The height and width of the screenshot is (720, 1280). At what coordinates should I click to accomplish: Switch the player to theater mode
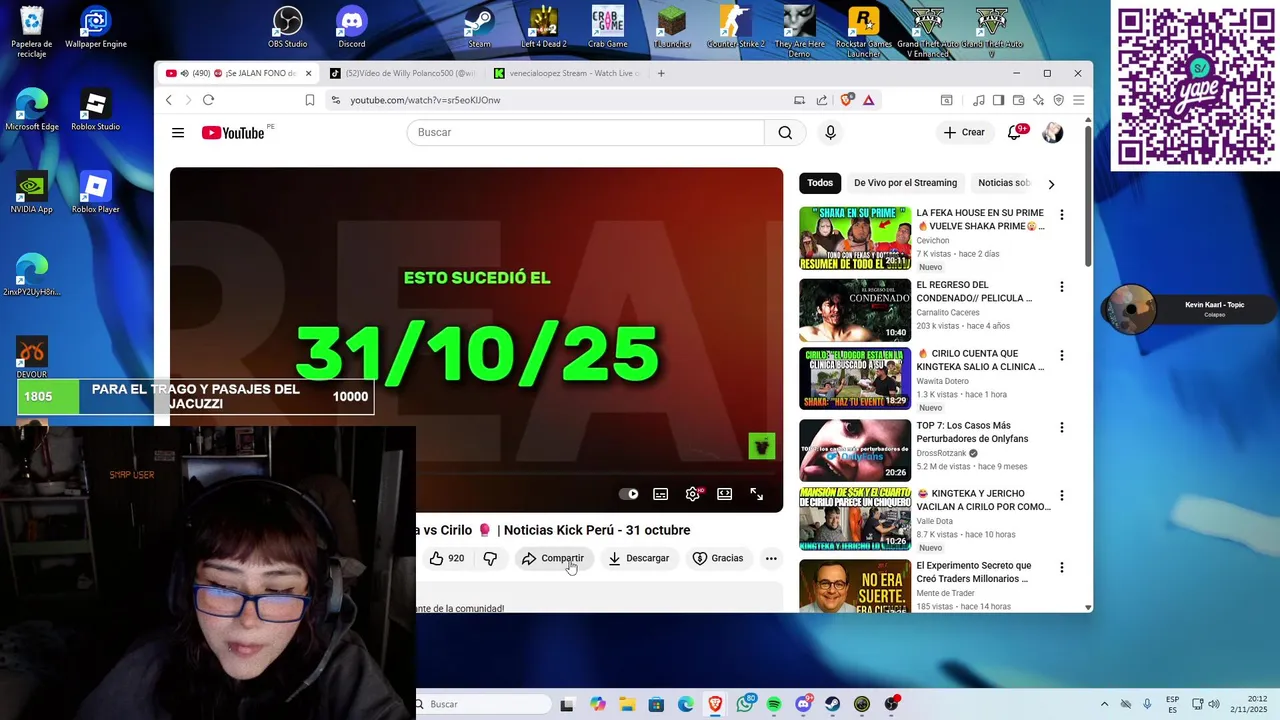pyautogui.click(x=725, y=494)
